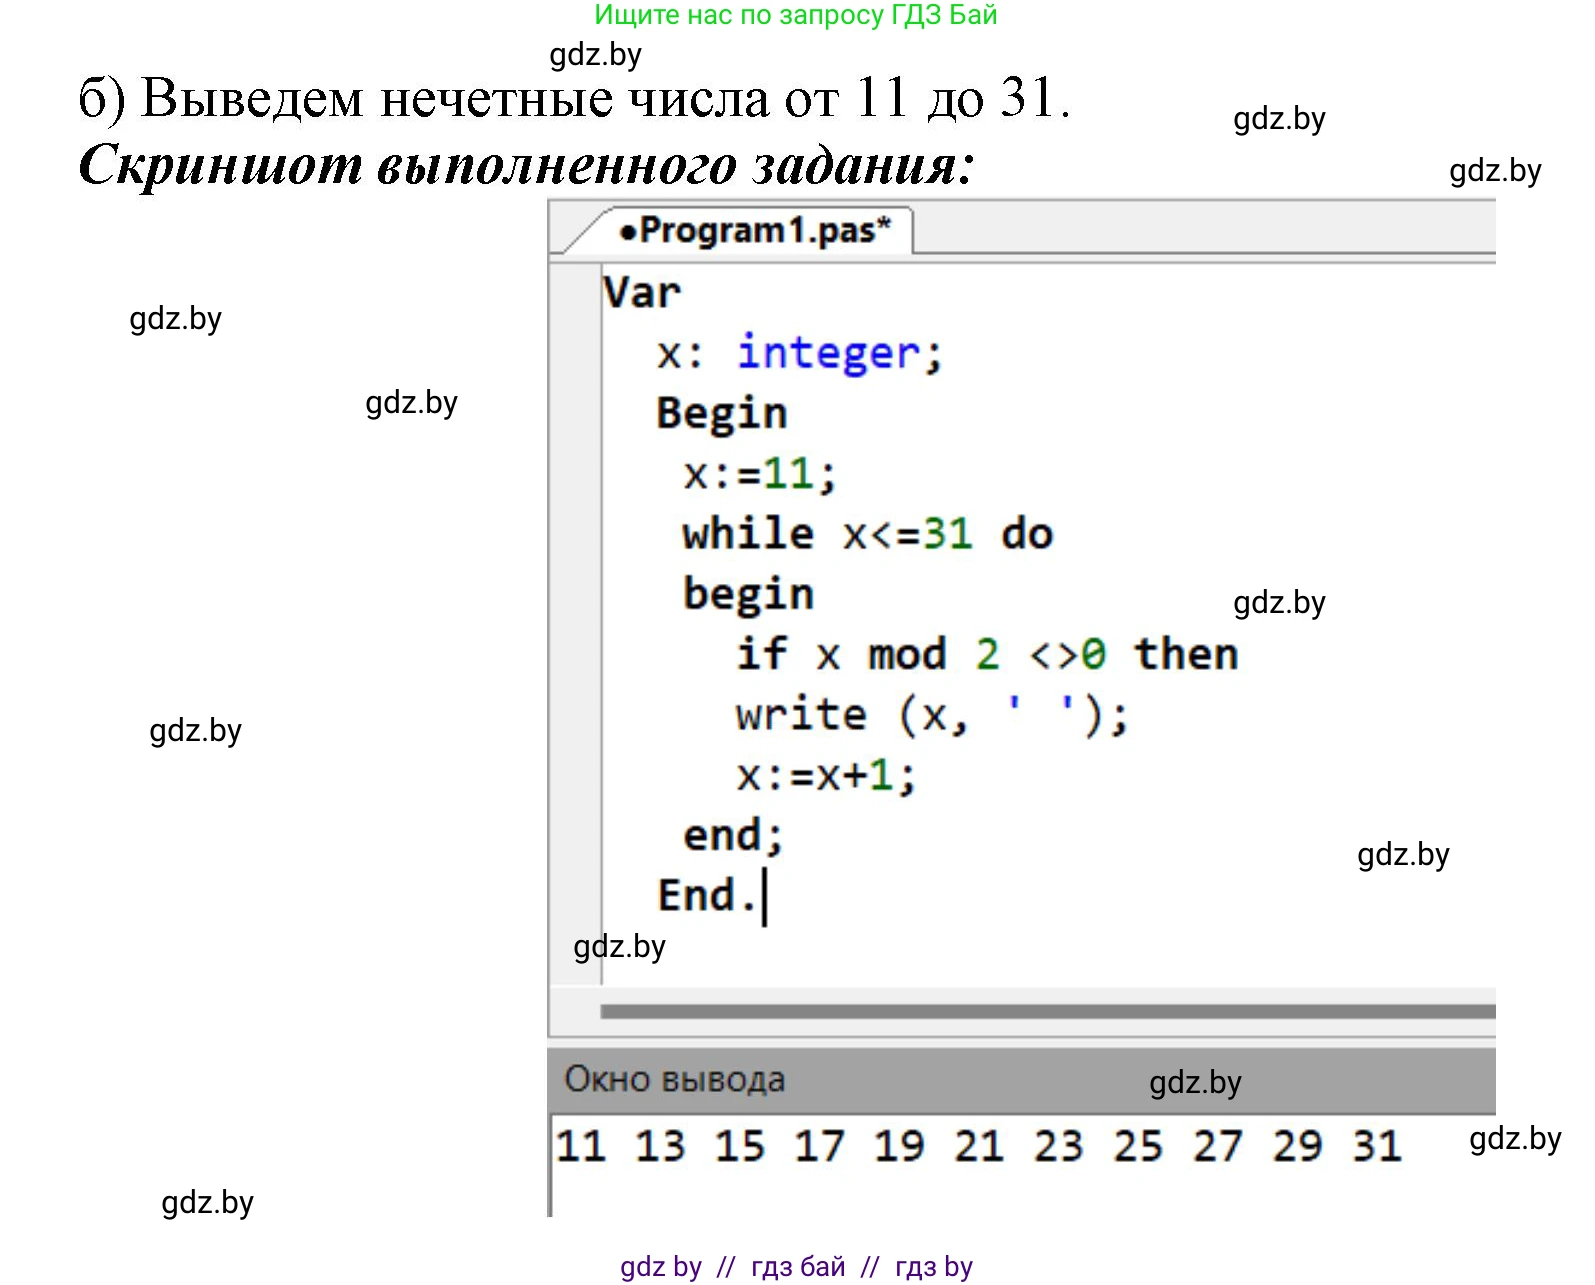Click the while x<=31 do line

click(867, 534)
